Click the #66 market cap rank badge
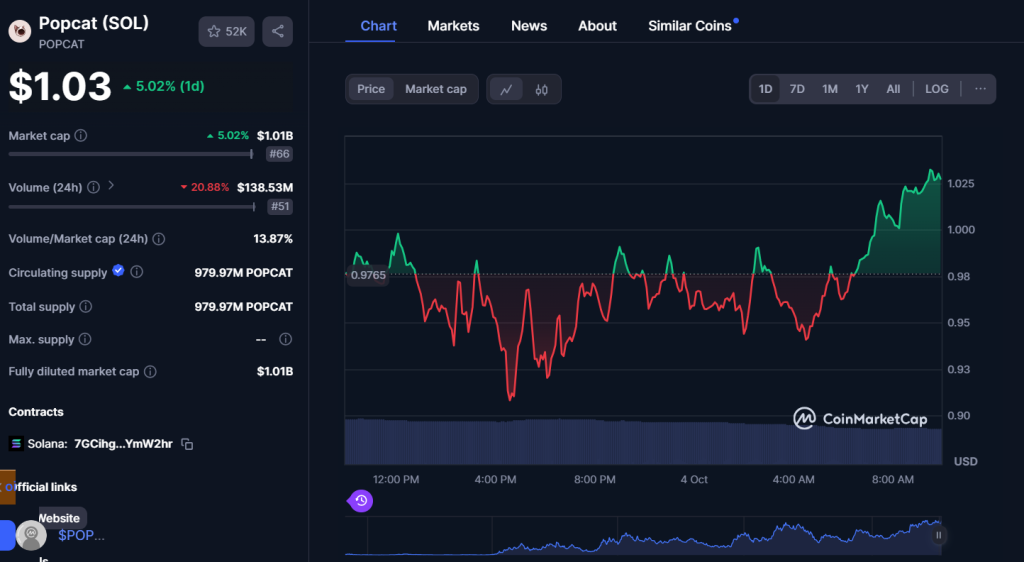Image resolution: width=1024 pixels, height=562 pixels. coord(280,154)
